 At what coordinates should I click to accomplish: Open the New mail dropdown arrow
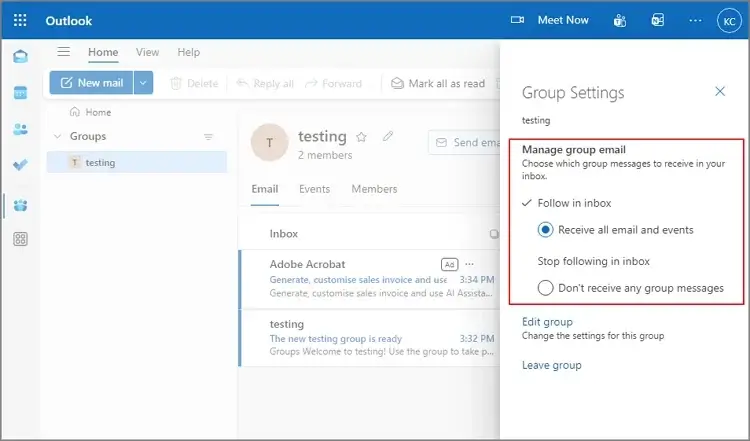click(144, 83)
